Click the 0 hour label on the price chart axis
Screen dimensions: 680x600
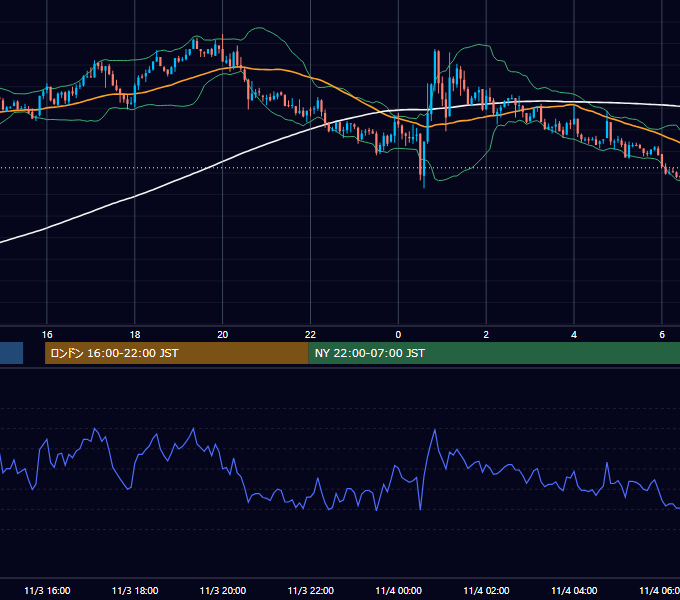click(398, 335)
